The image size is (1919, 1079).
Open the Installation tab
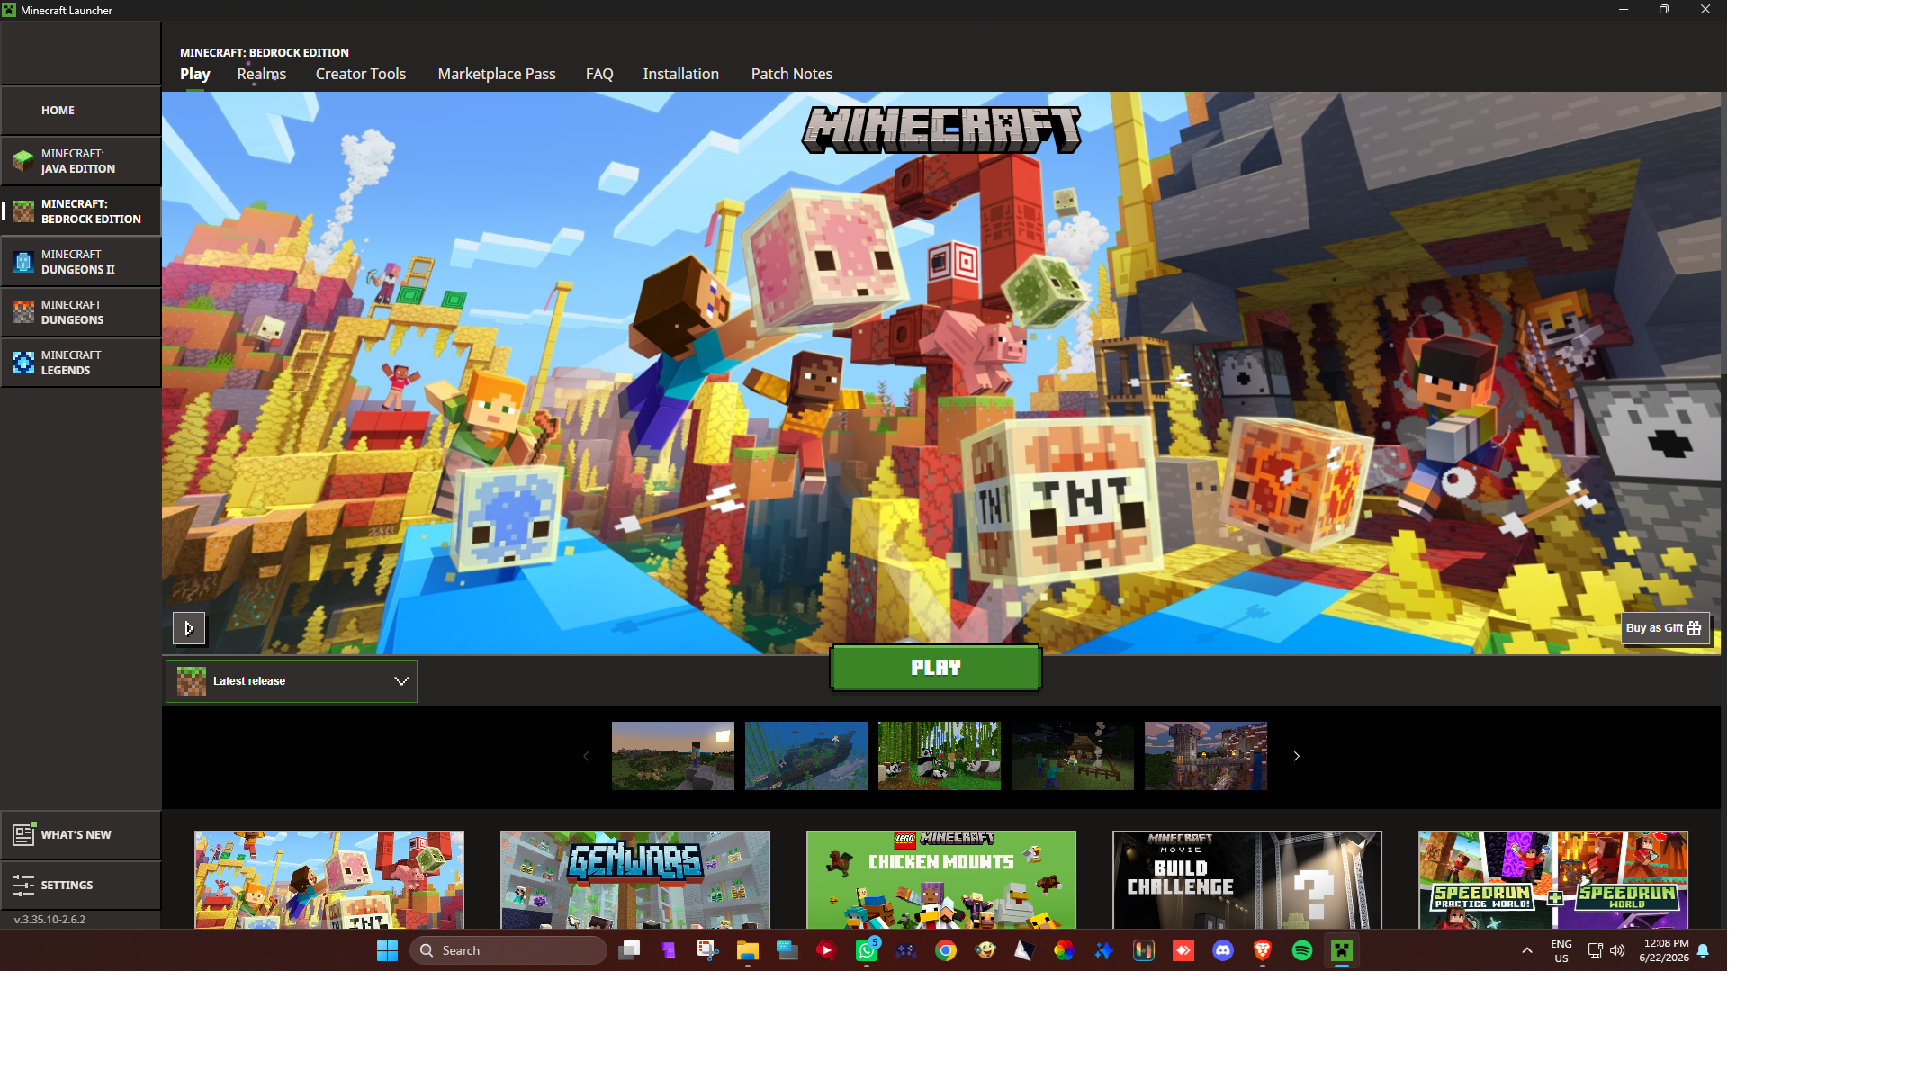pyautogui.click(x=680, y=74)
